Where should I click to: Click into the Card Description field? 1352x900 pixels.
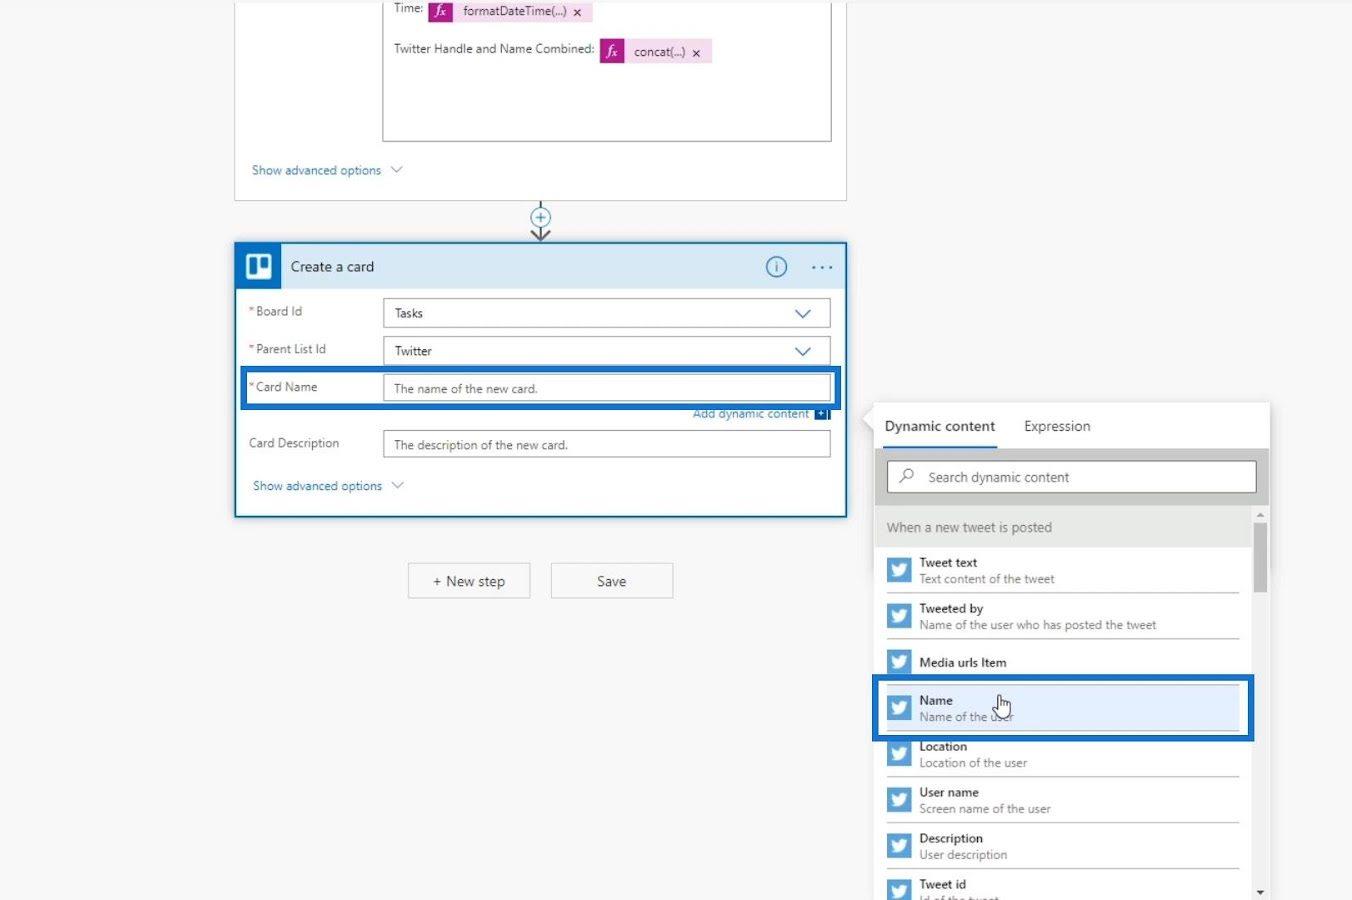point(606,444)
